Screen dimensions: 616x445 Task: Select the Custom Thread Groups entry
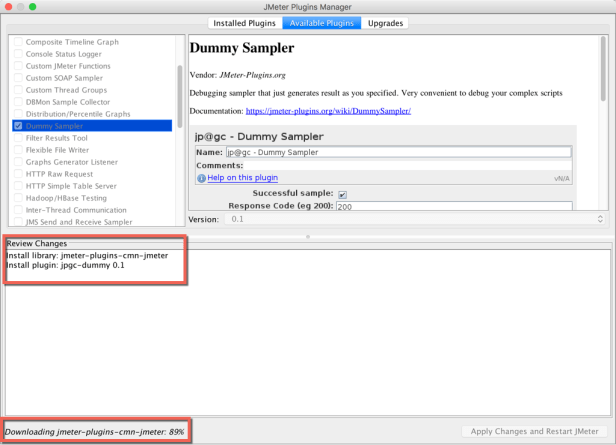66,90
